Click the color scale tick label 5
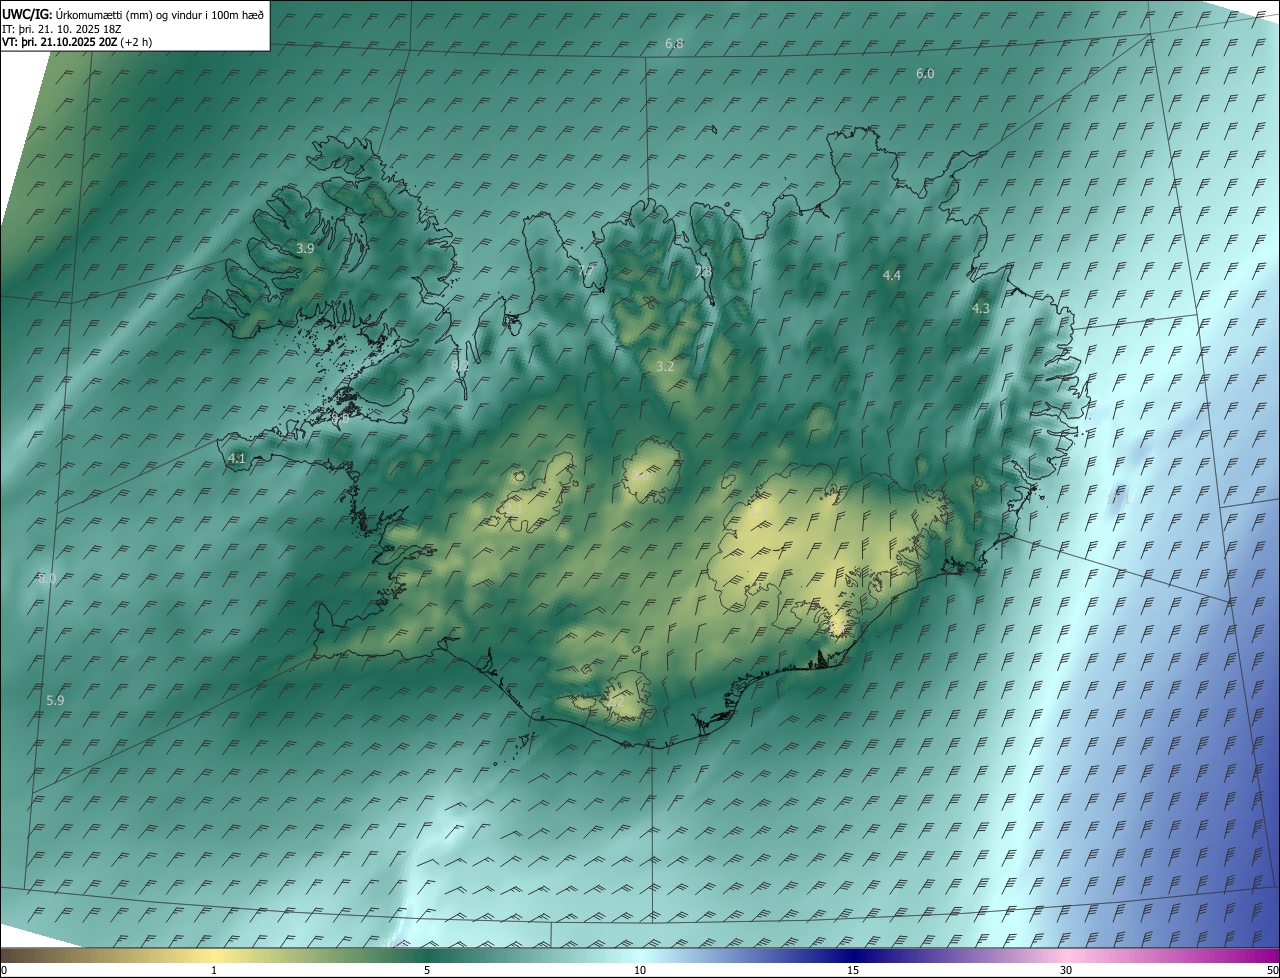 427,971
